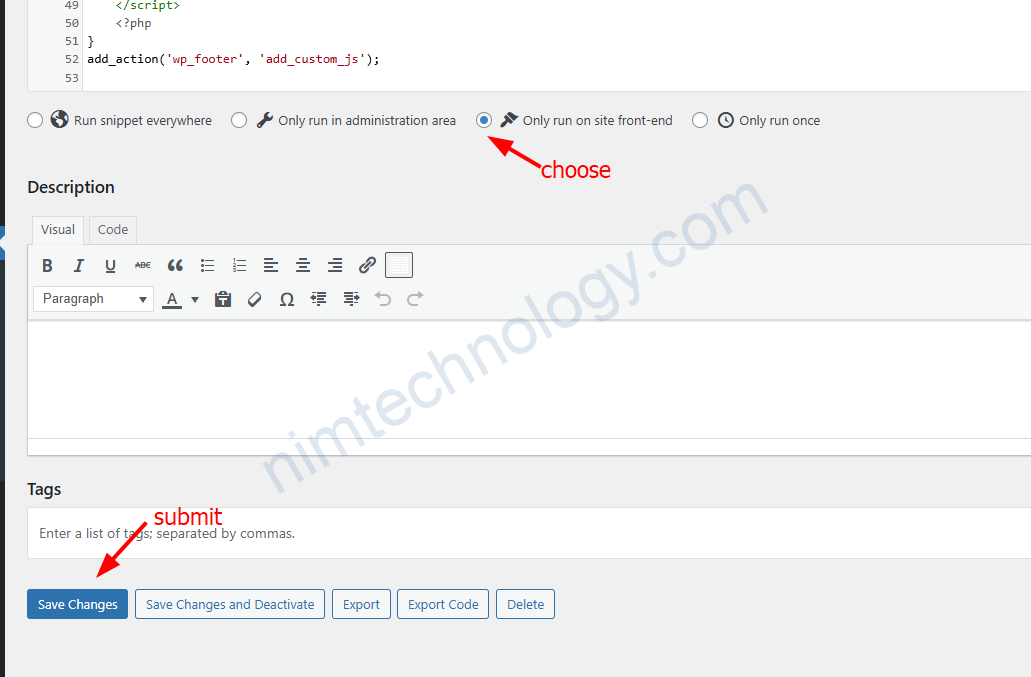Toggle bold formatting in description editor
This screenshot has width=1031, height=677.
click(47, 265)
